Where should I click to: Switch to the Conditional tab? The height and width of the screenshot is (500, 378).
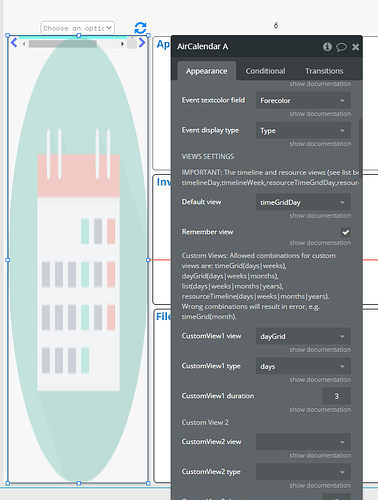click(x=265, y=71)
